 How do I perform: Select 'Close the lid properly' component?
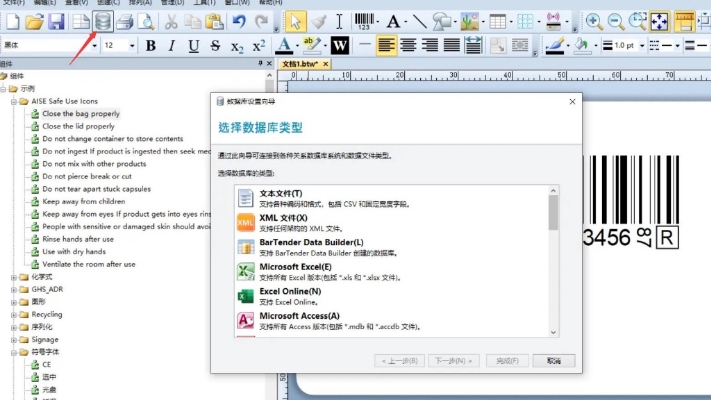(78, 127)
